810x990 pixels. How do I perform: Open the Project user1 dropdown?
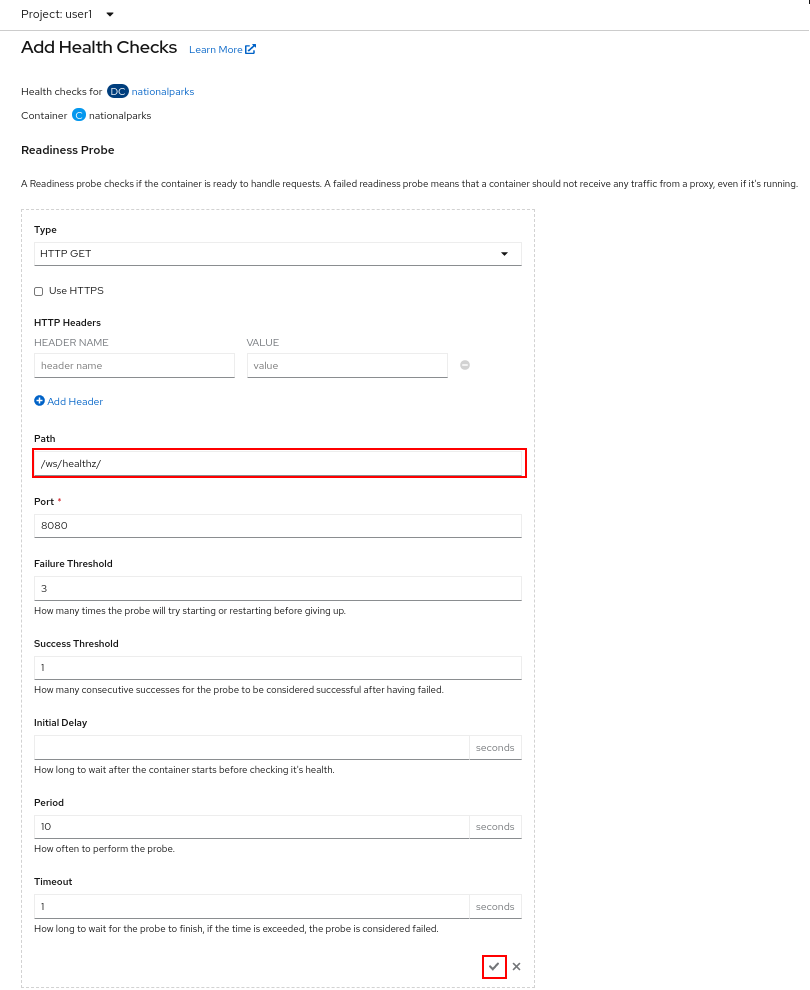[x=68, y=14]
